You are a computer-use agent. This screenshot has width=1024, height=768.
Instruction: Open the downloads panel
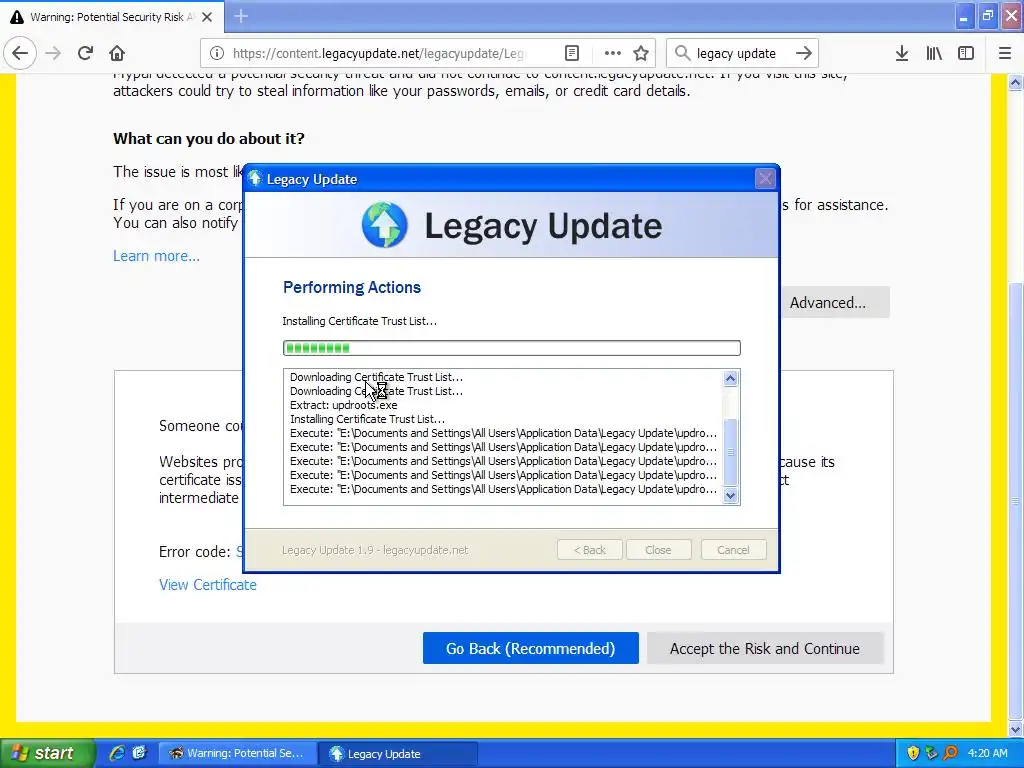[x=902, y=53]
